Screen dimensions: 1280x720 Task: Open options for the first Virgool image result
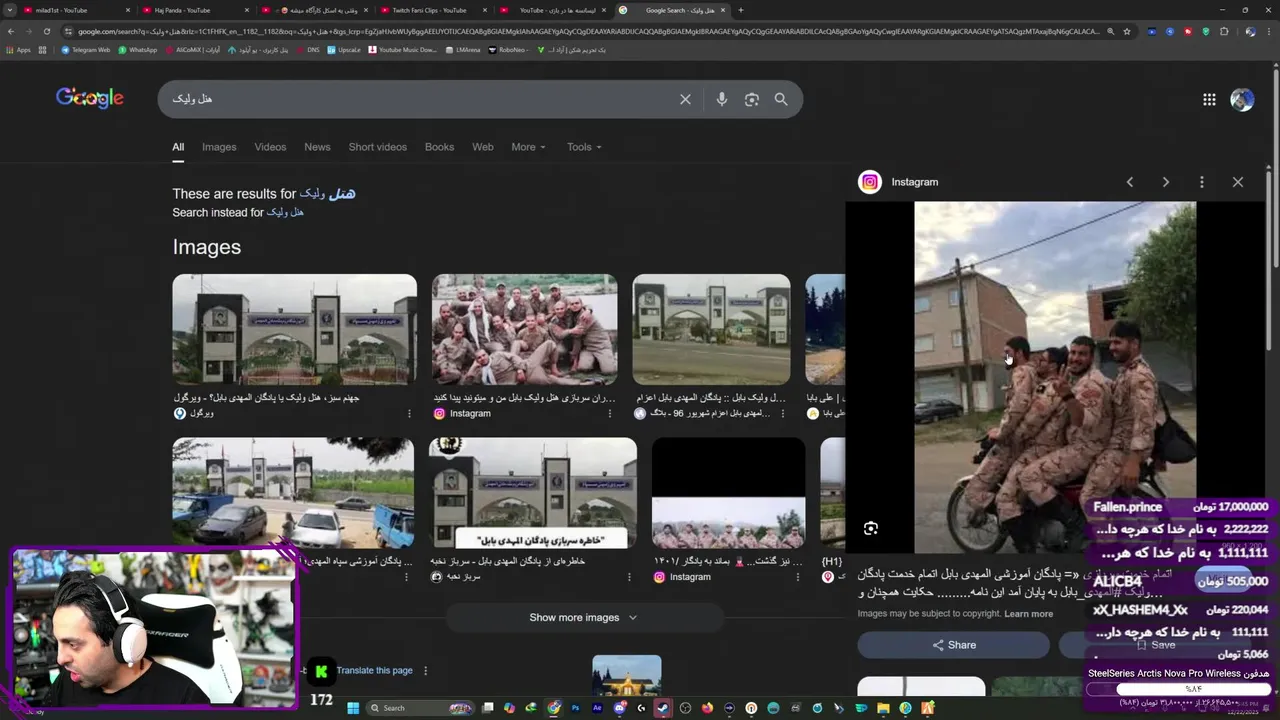click(x=409, y=413)
